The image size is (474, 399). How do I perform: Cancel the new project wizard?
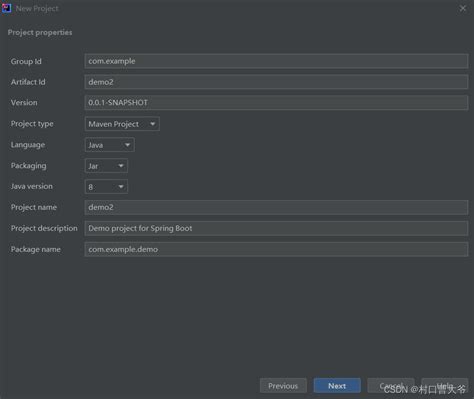coord(391,386)
